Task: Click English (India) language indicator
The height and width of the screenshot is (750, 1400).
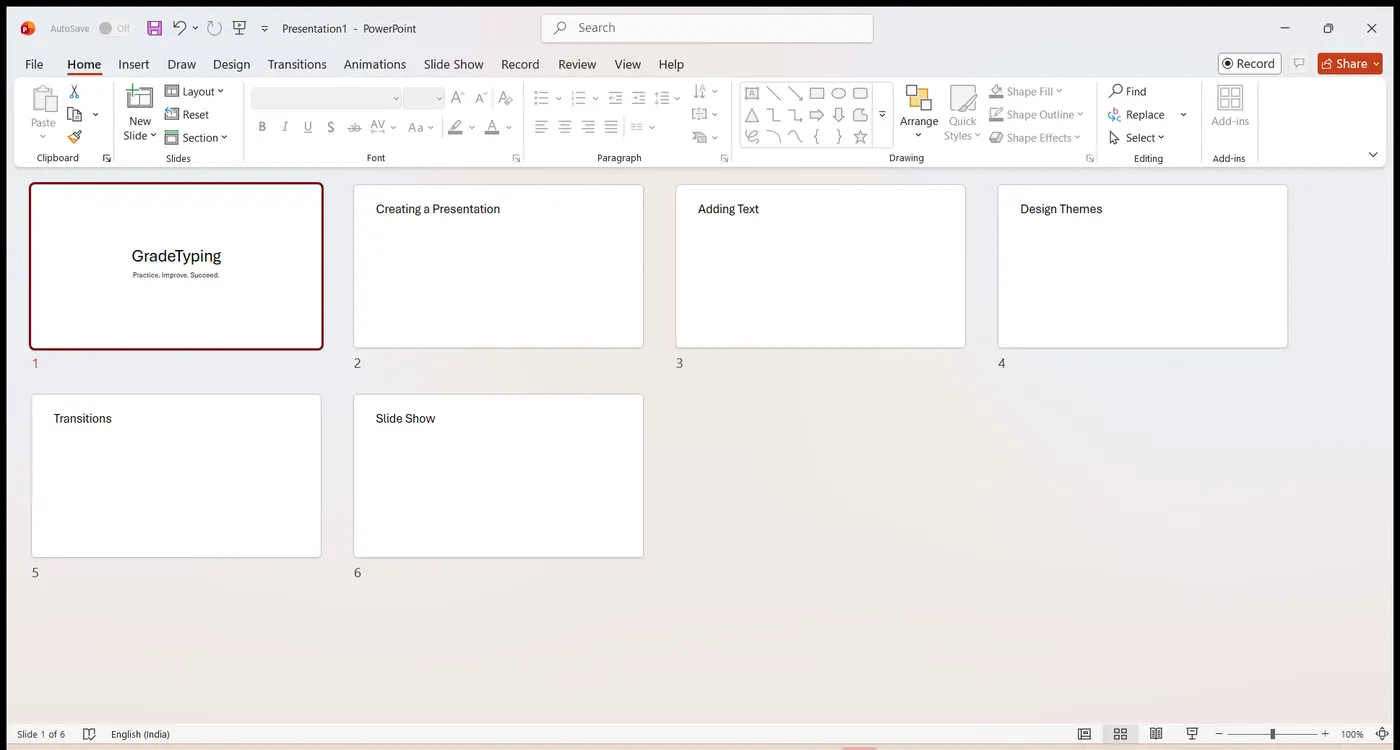Action: point(140,734)
